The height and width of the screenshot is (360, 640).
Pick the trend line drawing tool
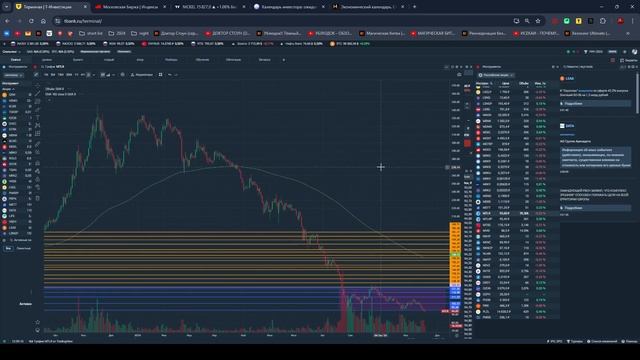[38, 94]
